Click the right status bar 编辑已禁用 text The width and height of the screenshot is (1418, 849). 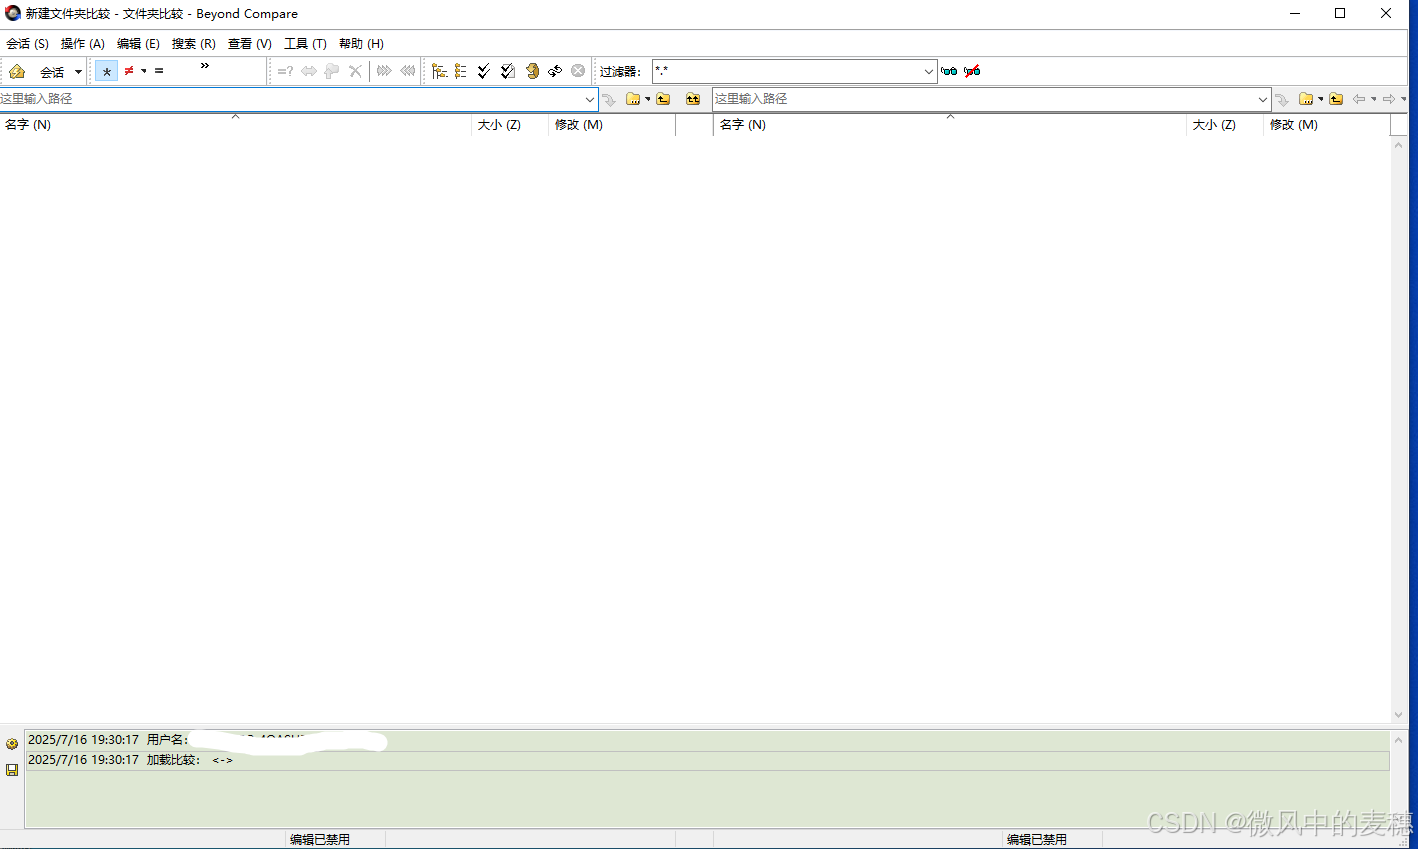[1037, 840]
